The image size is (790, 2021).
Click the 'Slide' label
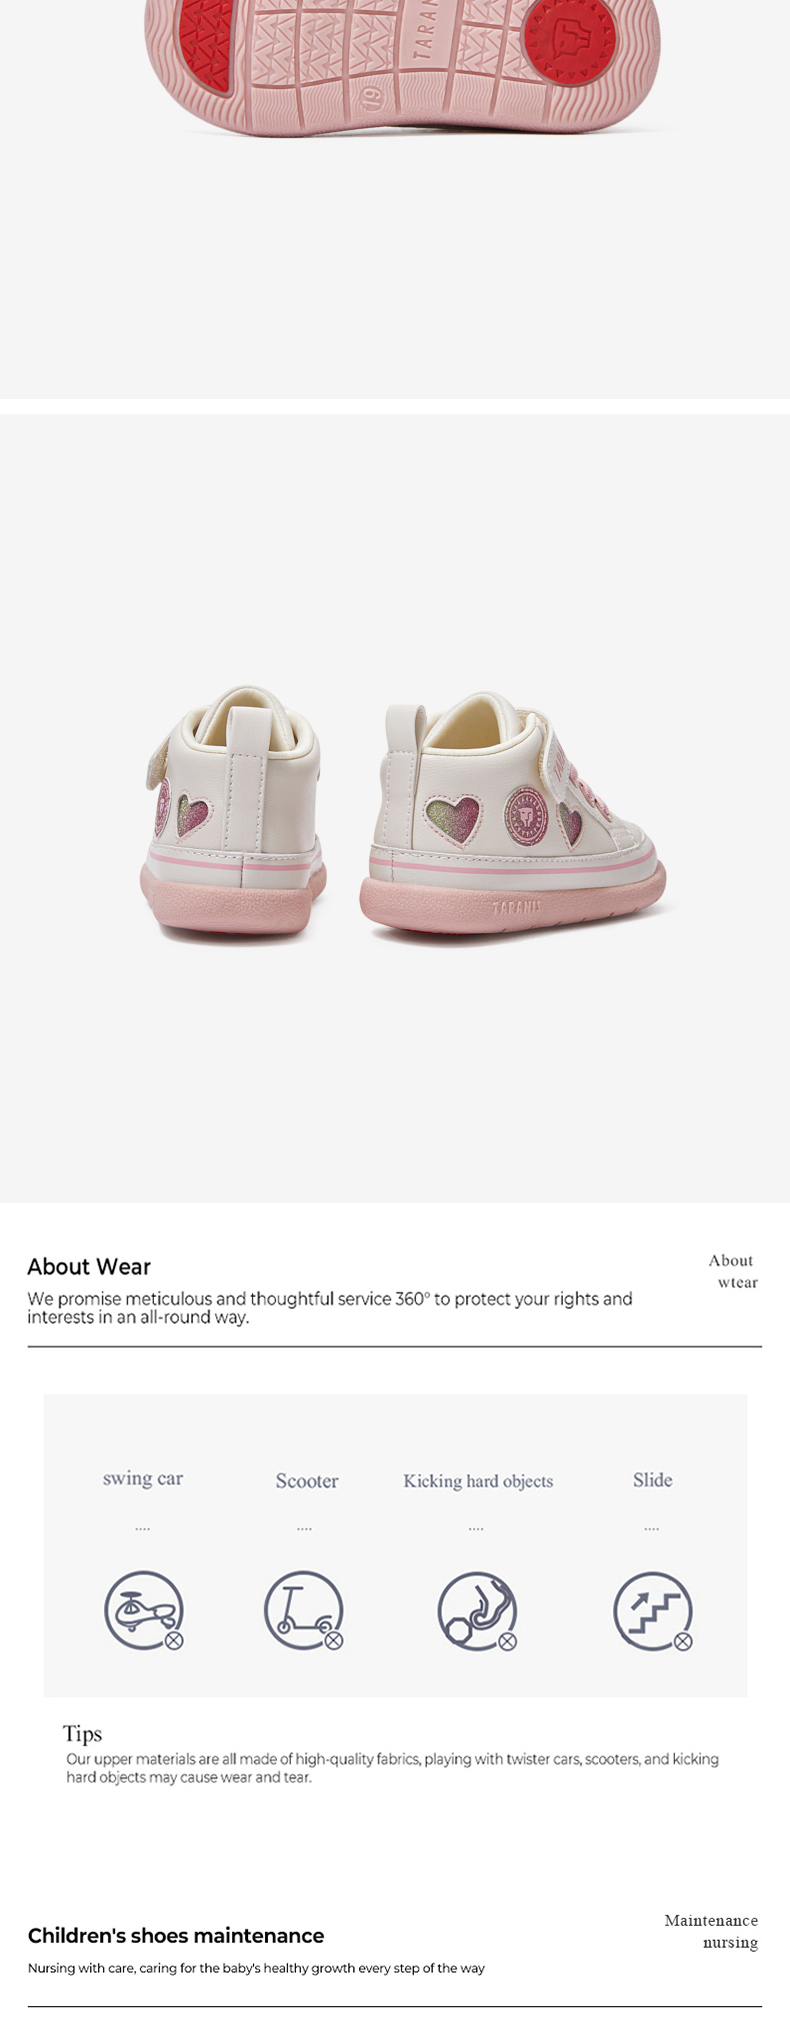(652, 1480)
